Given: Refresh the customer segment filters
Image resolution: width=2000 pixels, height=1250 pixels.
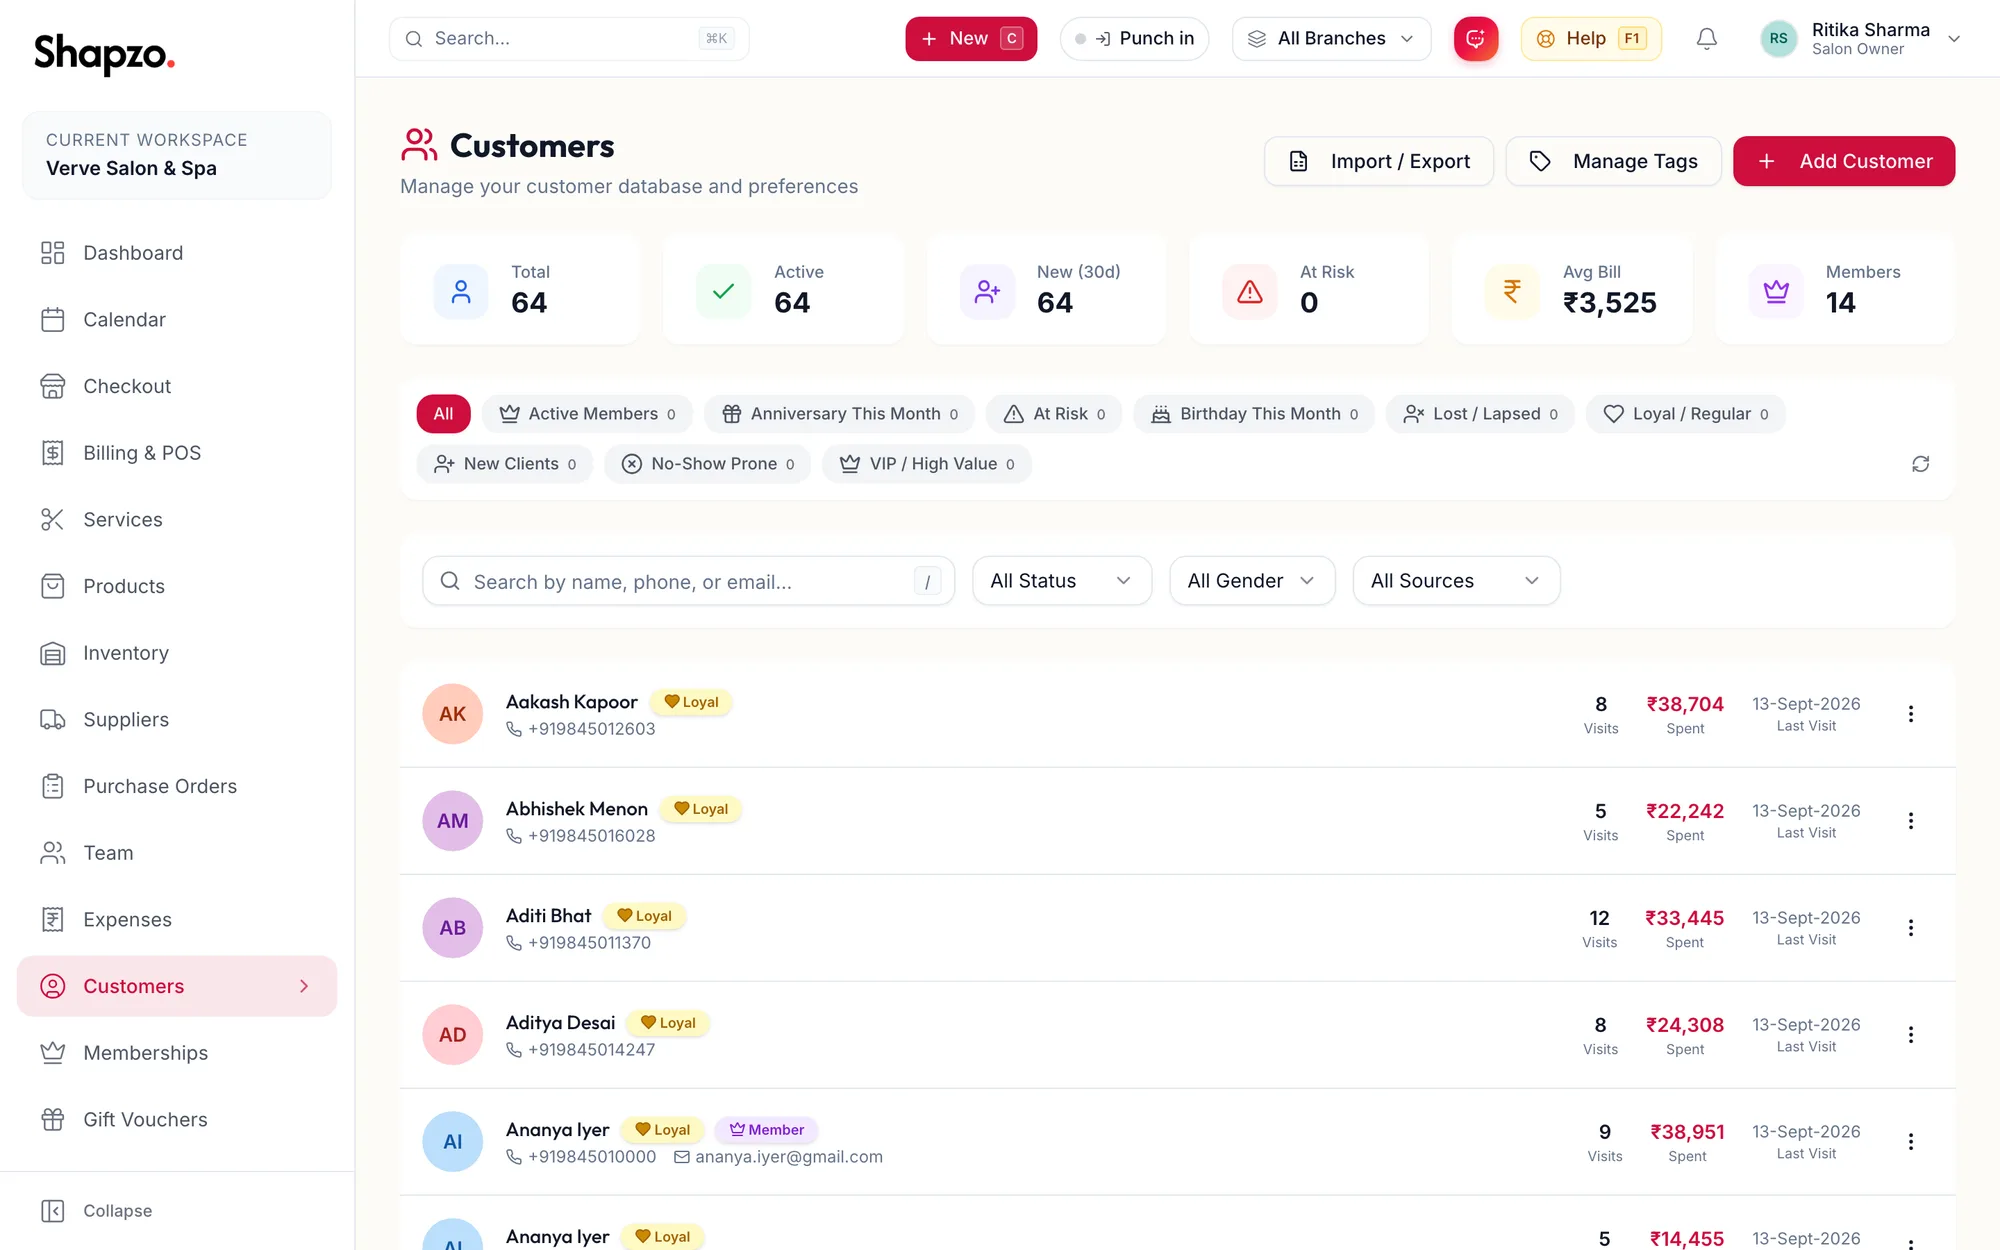Looking at the screenshot, I should coord(1920,464).
